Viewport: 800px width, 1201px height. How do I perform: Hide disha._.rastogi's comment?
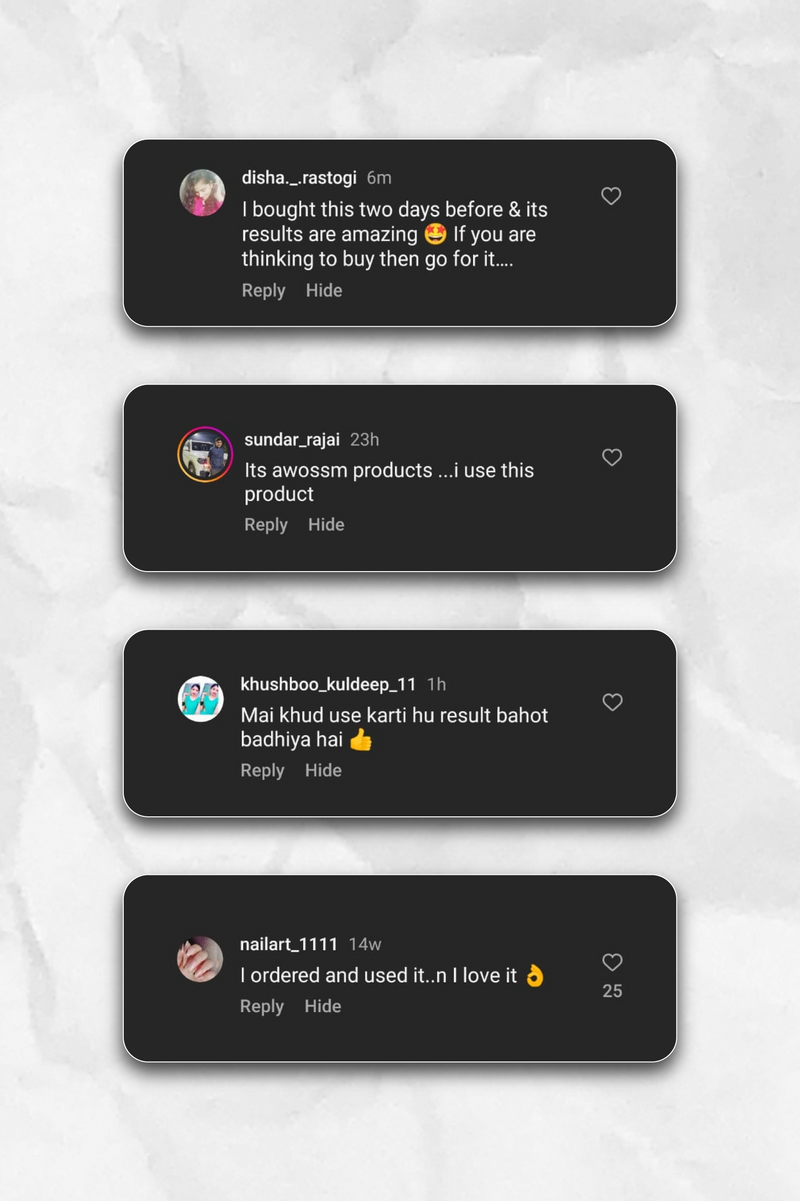(x=324, y=291)
